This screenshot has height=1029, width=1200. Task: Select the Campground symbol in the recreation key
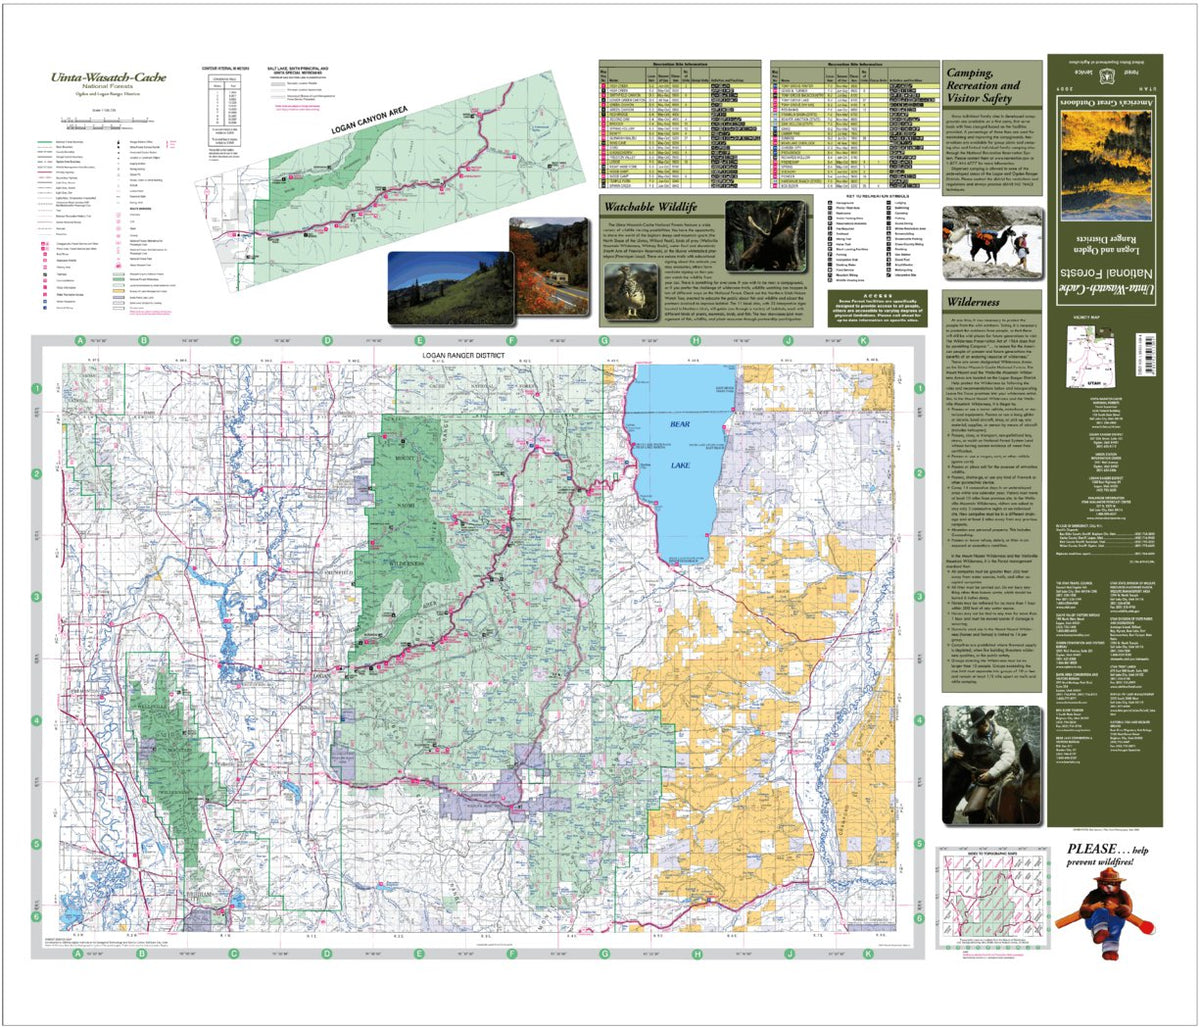[830, 203]
